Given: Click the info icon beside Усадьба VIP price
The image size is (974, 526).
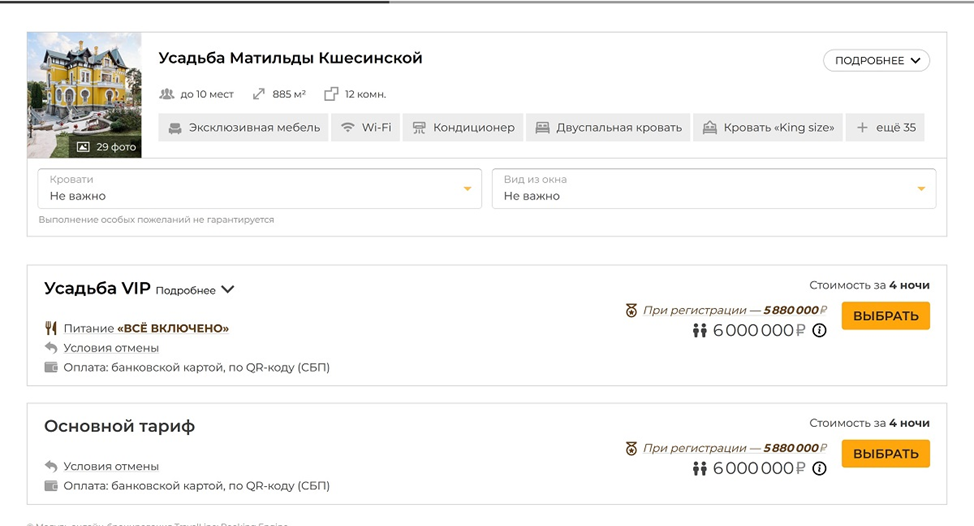Looking at the screenshot, I should [x=820, y=331].
